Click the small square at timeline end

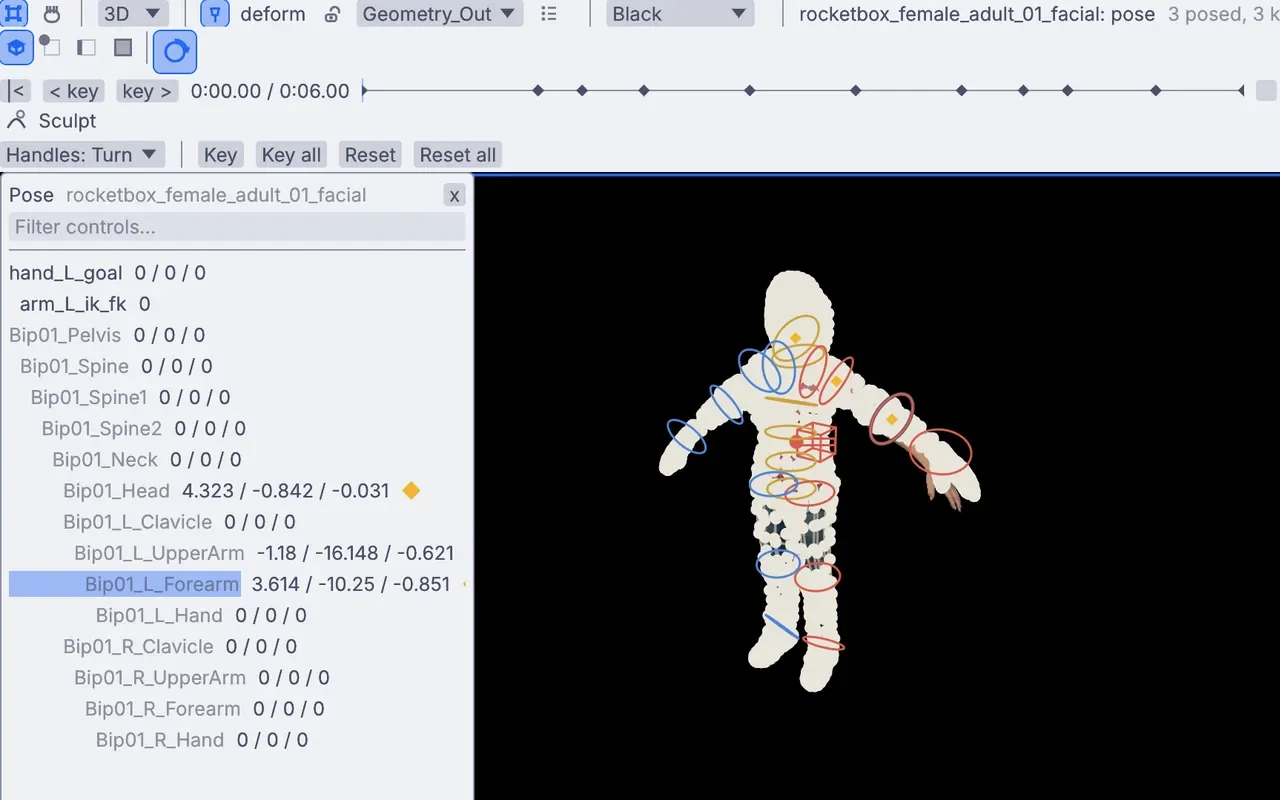click(x=1266, y=90)
